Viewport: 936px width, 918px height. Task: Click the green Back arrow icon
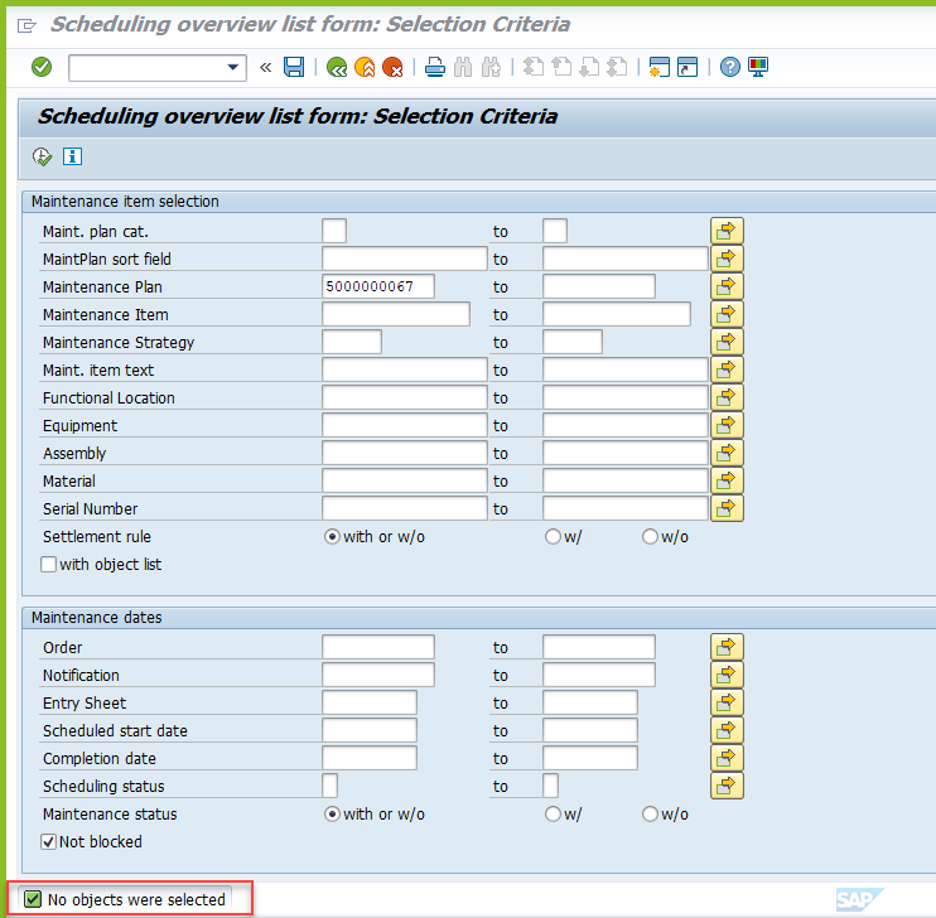pos(337,67)
